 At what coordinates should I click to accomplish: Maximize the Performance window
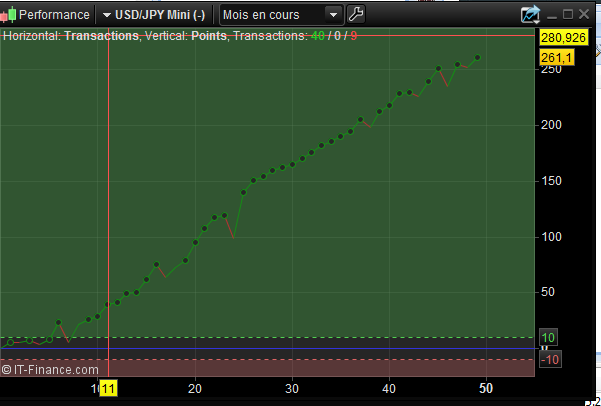point(568,15)
